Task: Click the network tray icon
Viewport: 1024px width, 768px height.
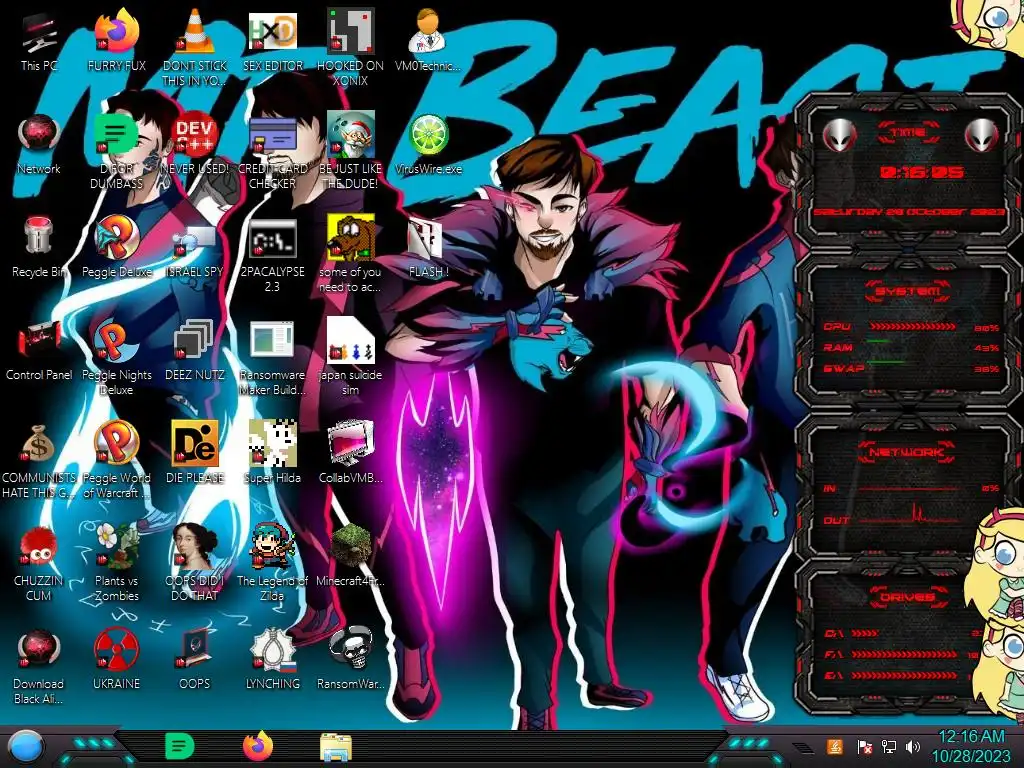Action: click(888, 746)
